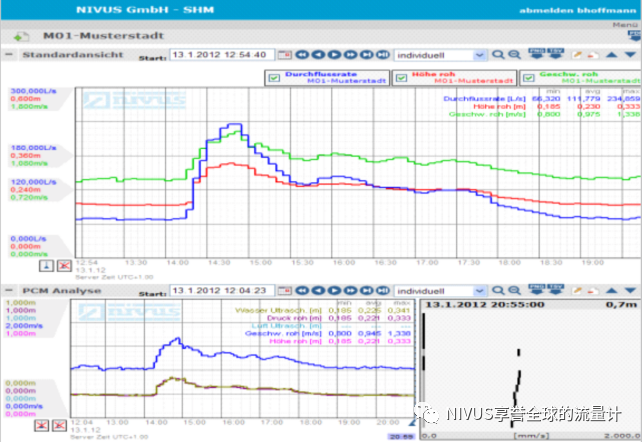Download Standardansicht chart as PNG
Image resolution: width=642 pixels, height=442 pixels.
click(537, 53)
